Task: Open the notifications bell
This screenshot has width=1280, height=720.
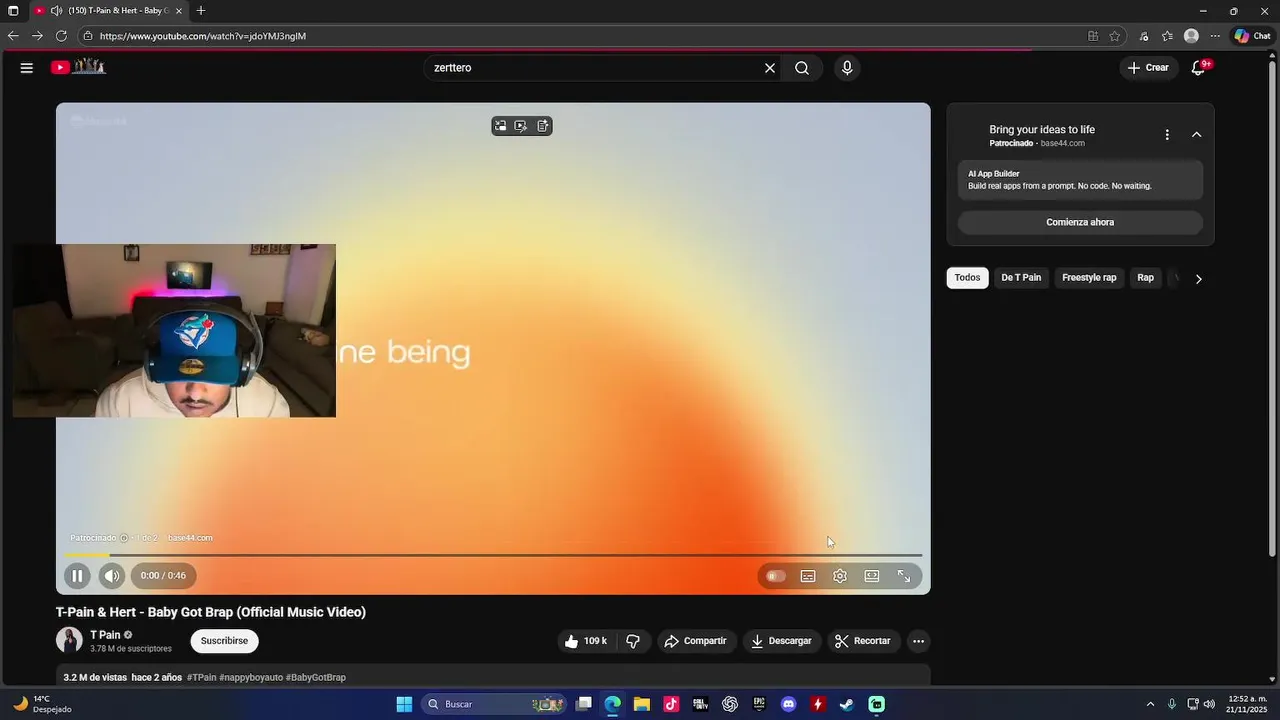Action: click(x=1198, y=68)
